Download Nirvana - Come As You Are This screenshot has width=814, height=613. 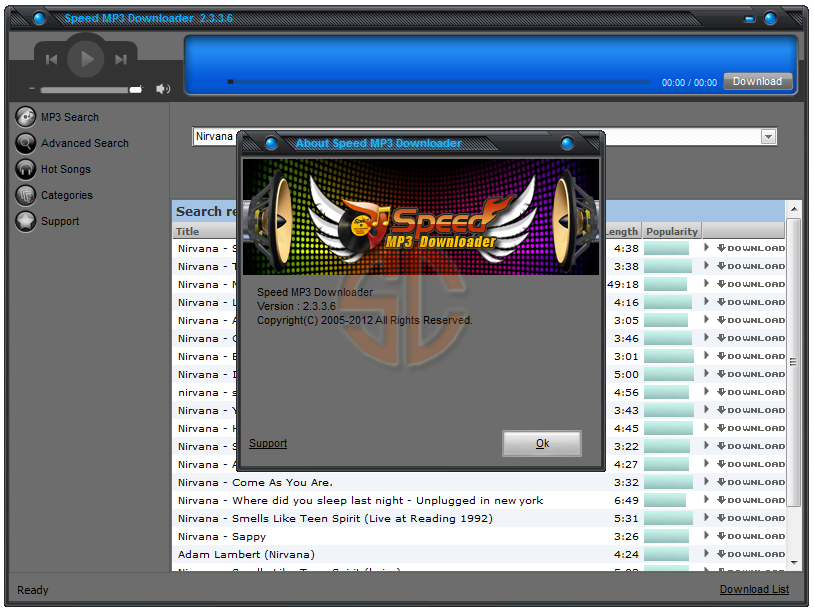pos(751,482)
